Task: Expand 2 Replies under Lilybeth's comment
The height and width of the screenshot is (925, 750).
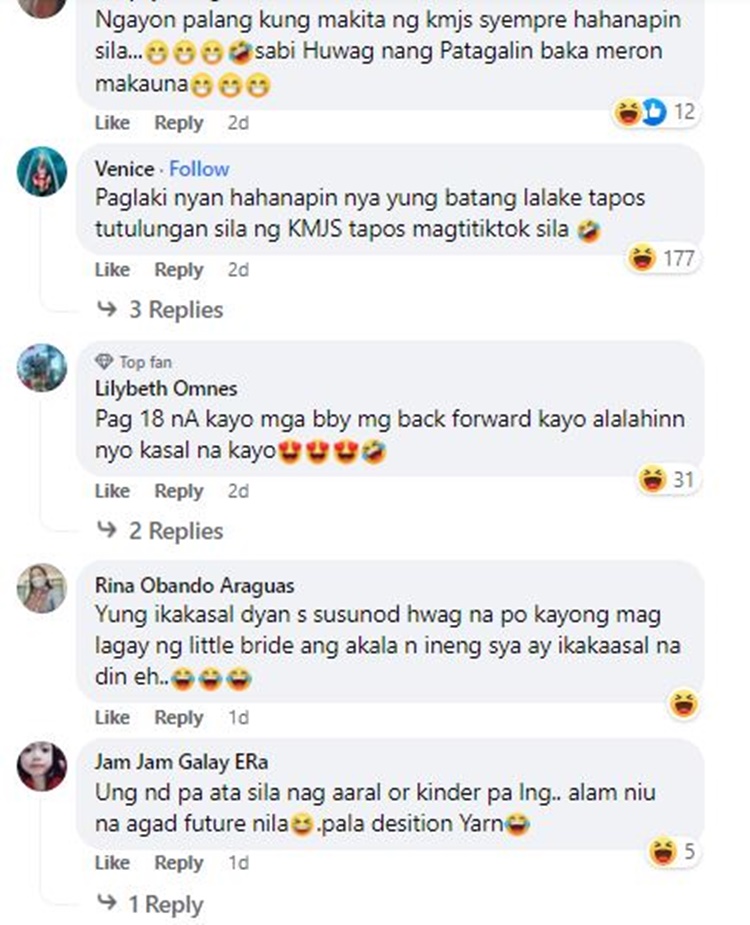Action: tap(160, 531)
